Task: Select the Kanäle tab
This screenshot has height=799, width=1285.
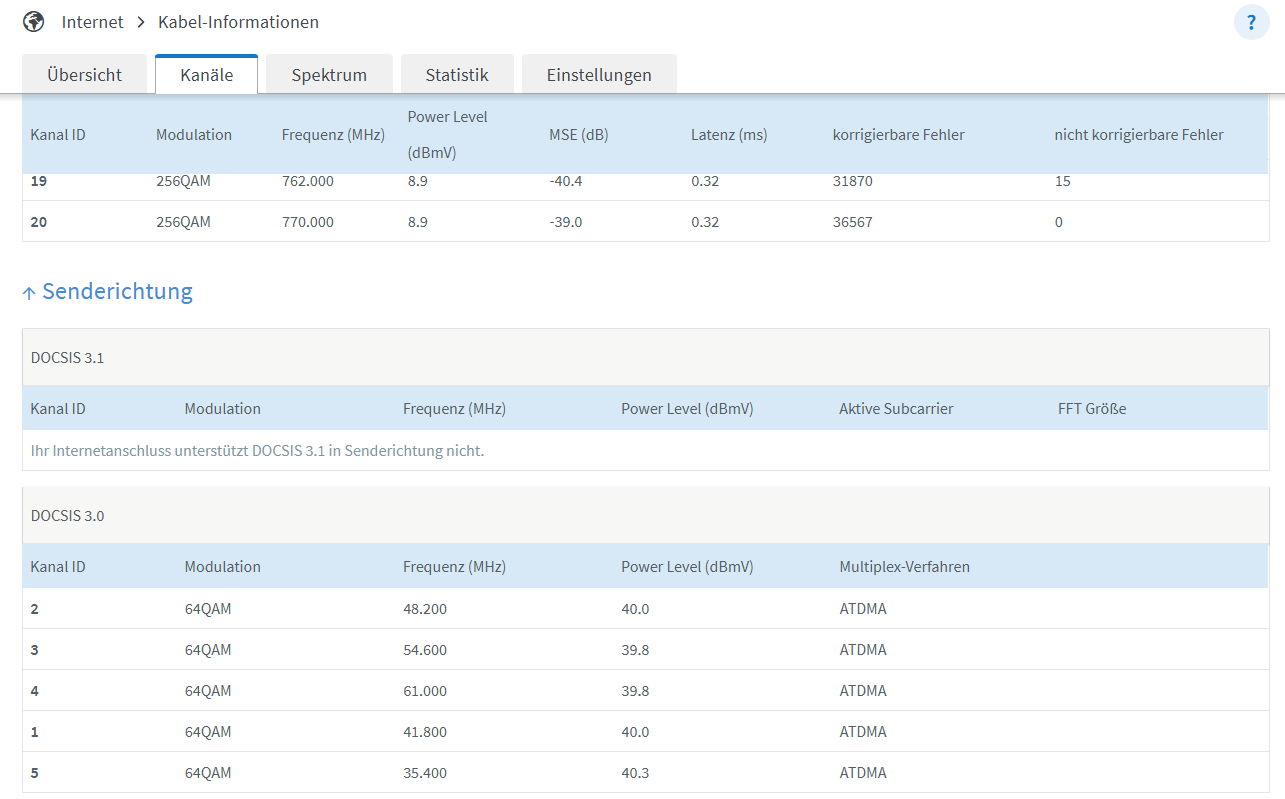Action: pos(207,75)
